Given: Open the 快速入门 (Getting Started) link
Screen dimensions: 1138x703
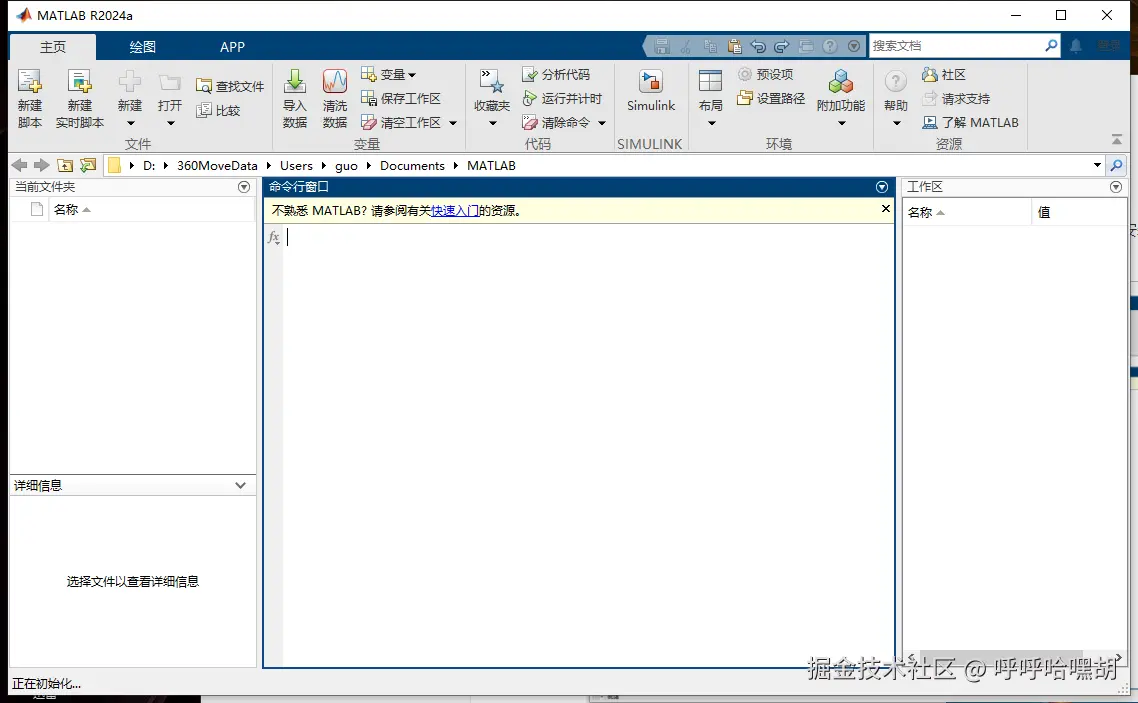Looking at the screenshot, I should coord(455,210).
